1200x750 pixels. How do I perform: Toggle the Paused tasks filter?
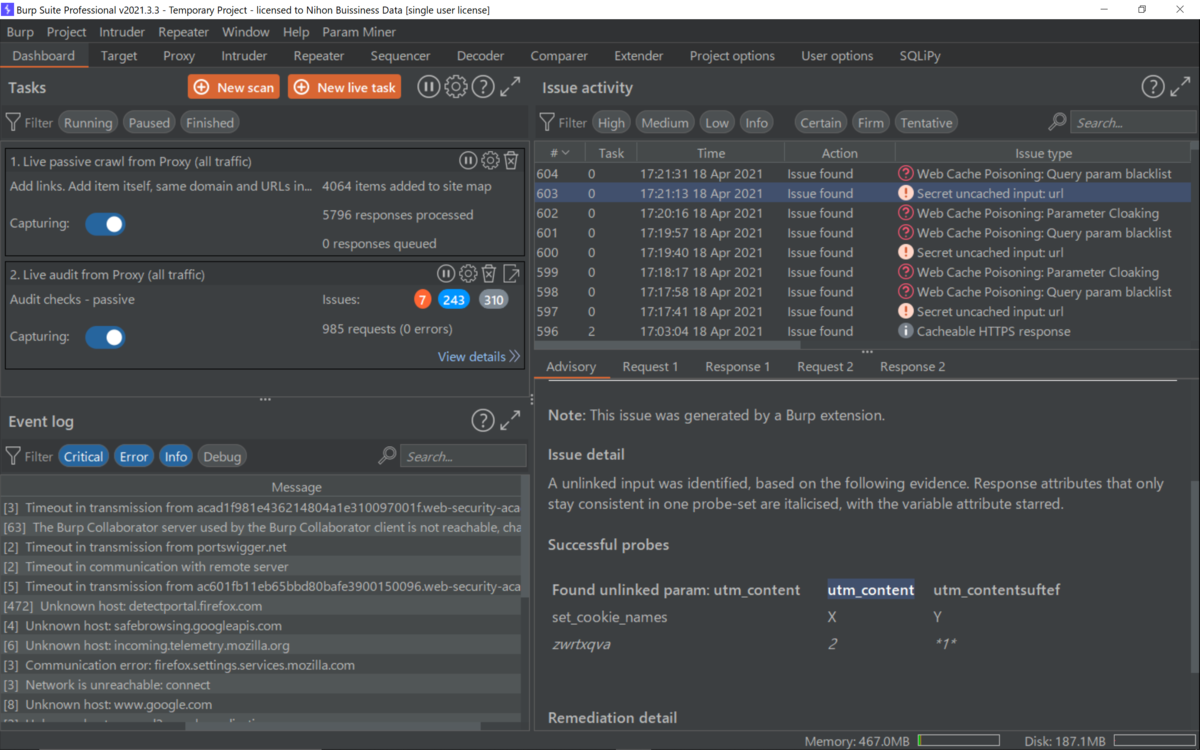click(149, 123)
